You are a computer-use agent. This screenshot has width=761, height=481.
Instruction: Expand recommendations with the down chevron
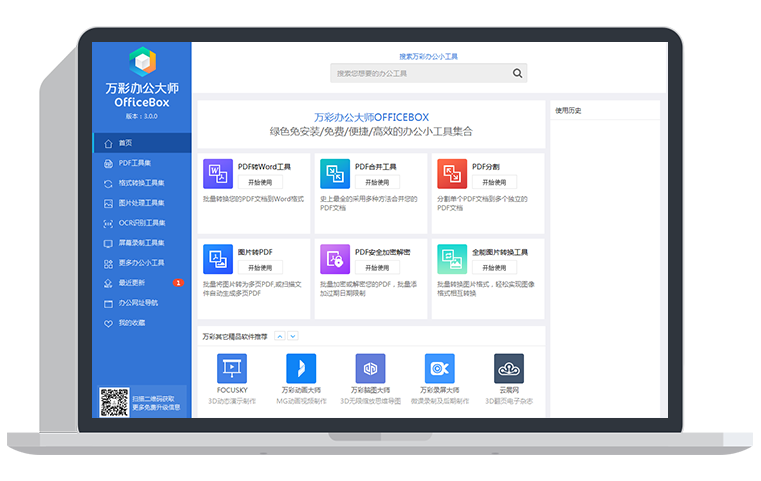(292, 337)
